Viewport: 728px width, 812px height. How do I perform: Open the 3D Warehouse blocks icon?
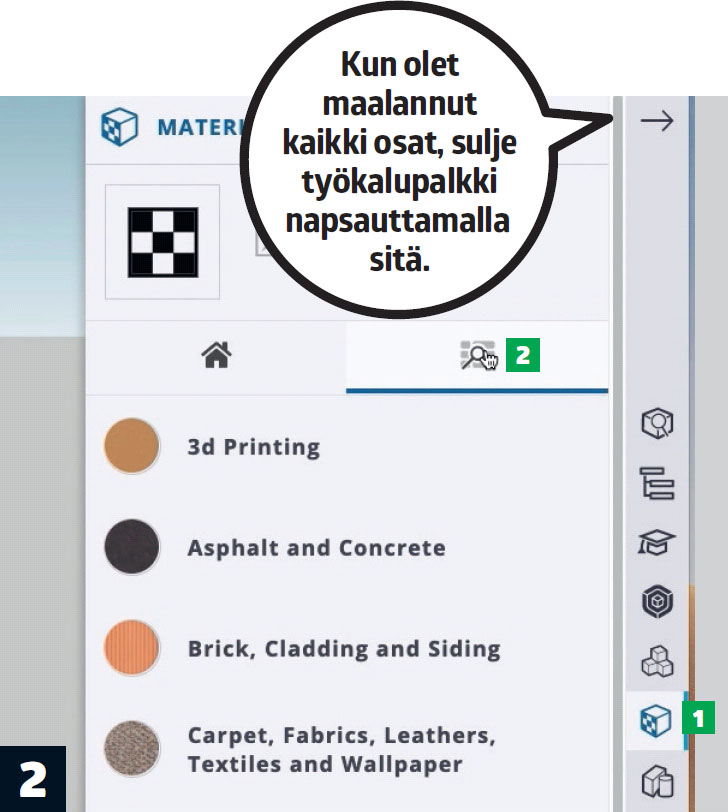click(657, 661)
